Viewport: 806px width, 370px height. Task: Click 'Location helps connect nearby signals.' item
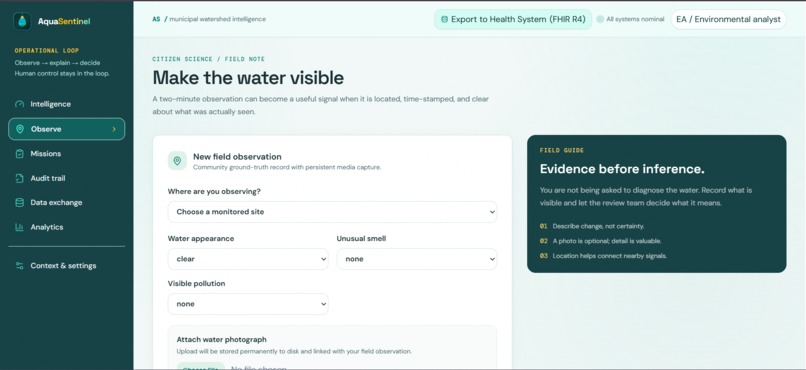(610, 256)
